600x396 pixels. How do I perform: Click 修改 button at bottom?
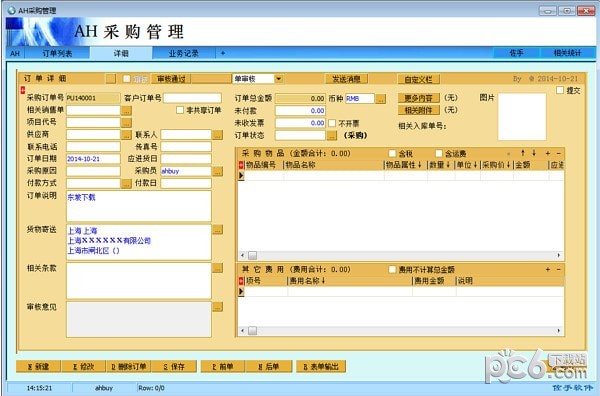point(83,366)
